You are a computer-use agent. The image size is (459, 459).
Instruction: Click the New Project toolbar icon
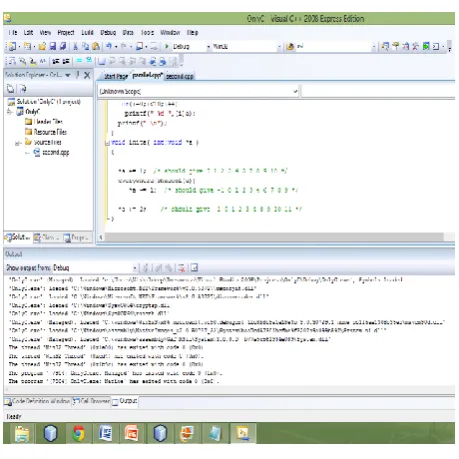[12, 46]
